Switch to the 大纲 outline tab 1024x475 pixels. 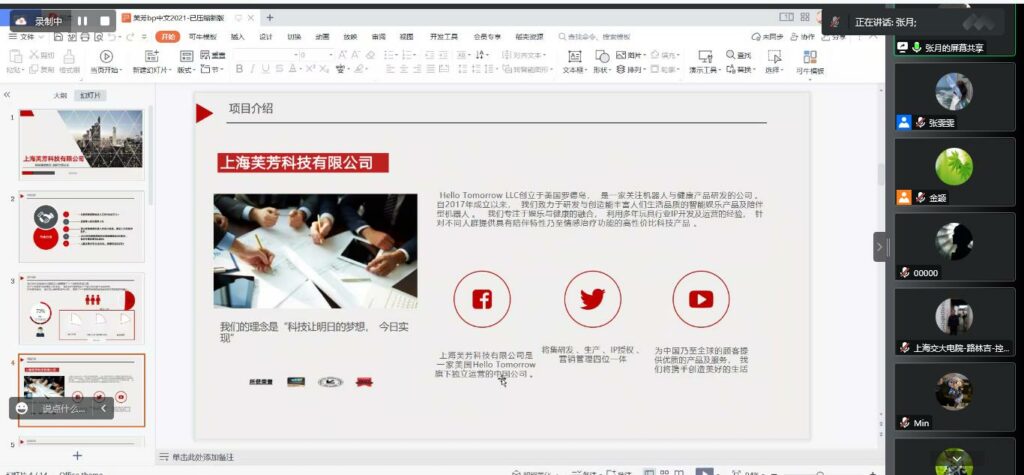coord(60,95)
